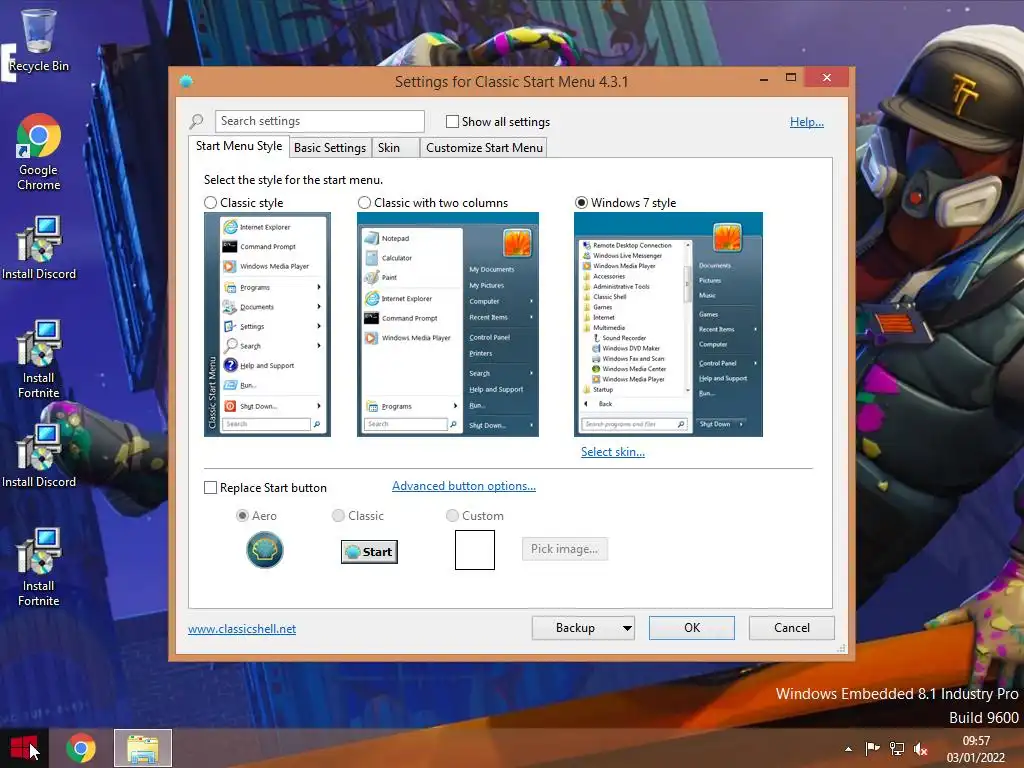This screenshot has width=1024, height=768.
Task: Open Advanced button options link
Action: tap(464, 486)
